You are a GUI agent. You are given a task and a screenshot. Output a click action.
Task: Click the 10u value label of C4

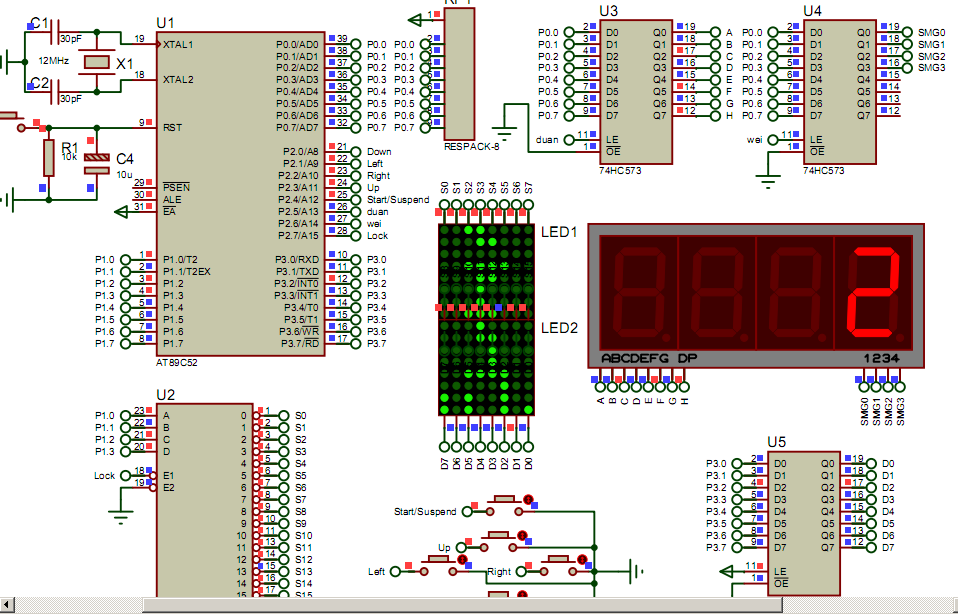tap(124, 174)
